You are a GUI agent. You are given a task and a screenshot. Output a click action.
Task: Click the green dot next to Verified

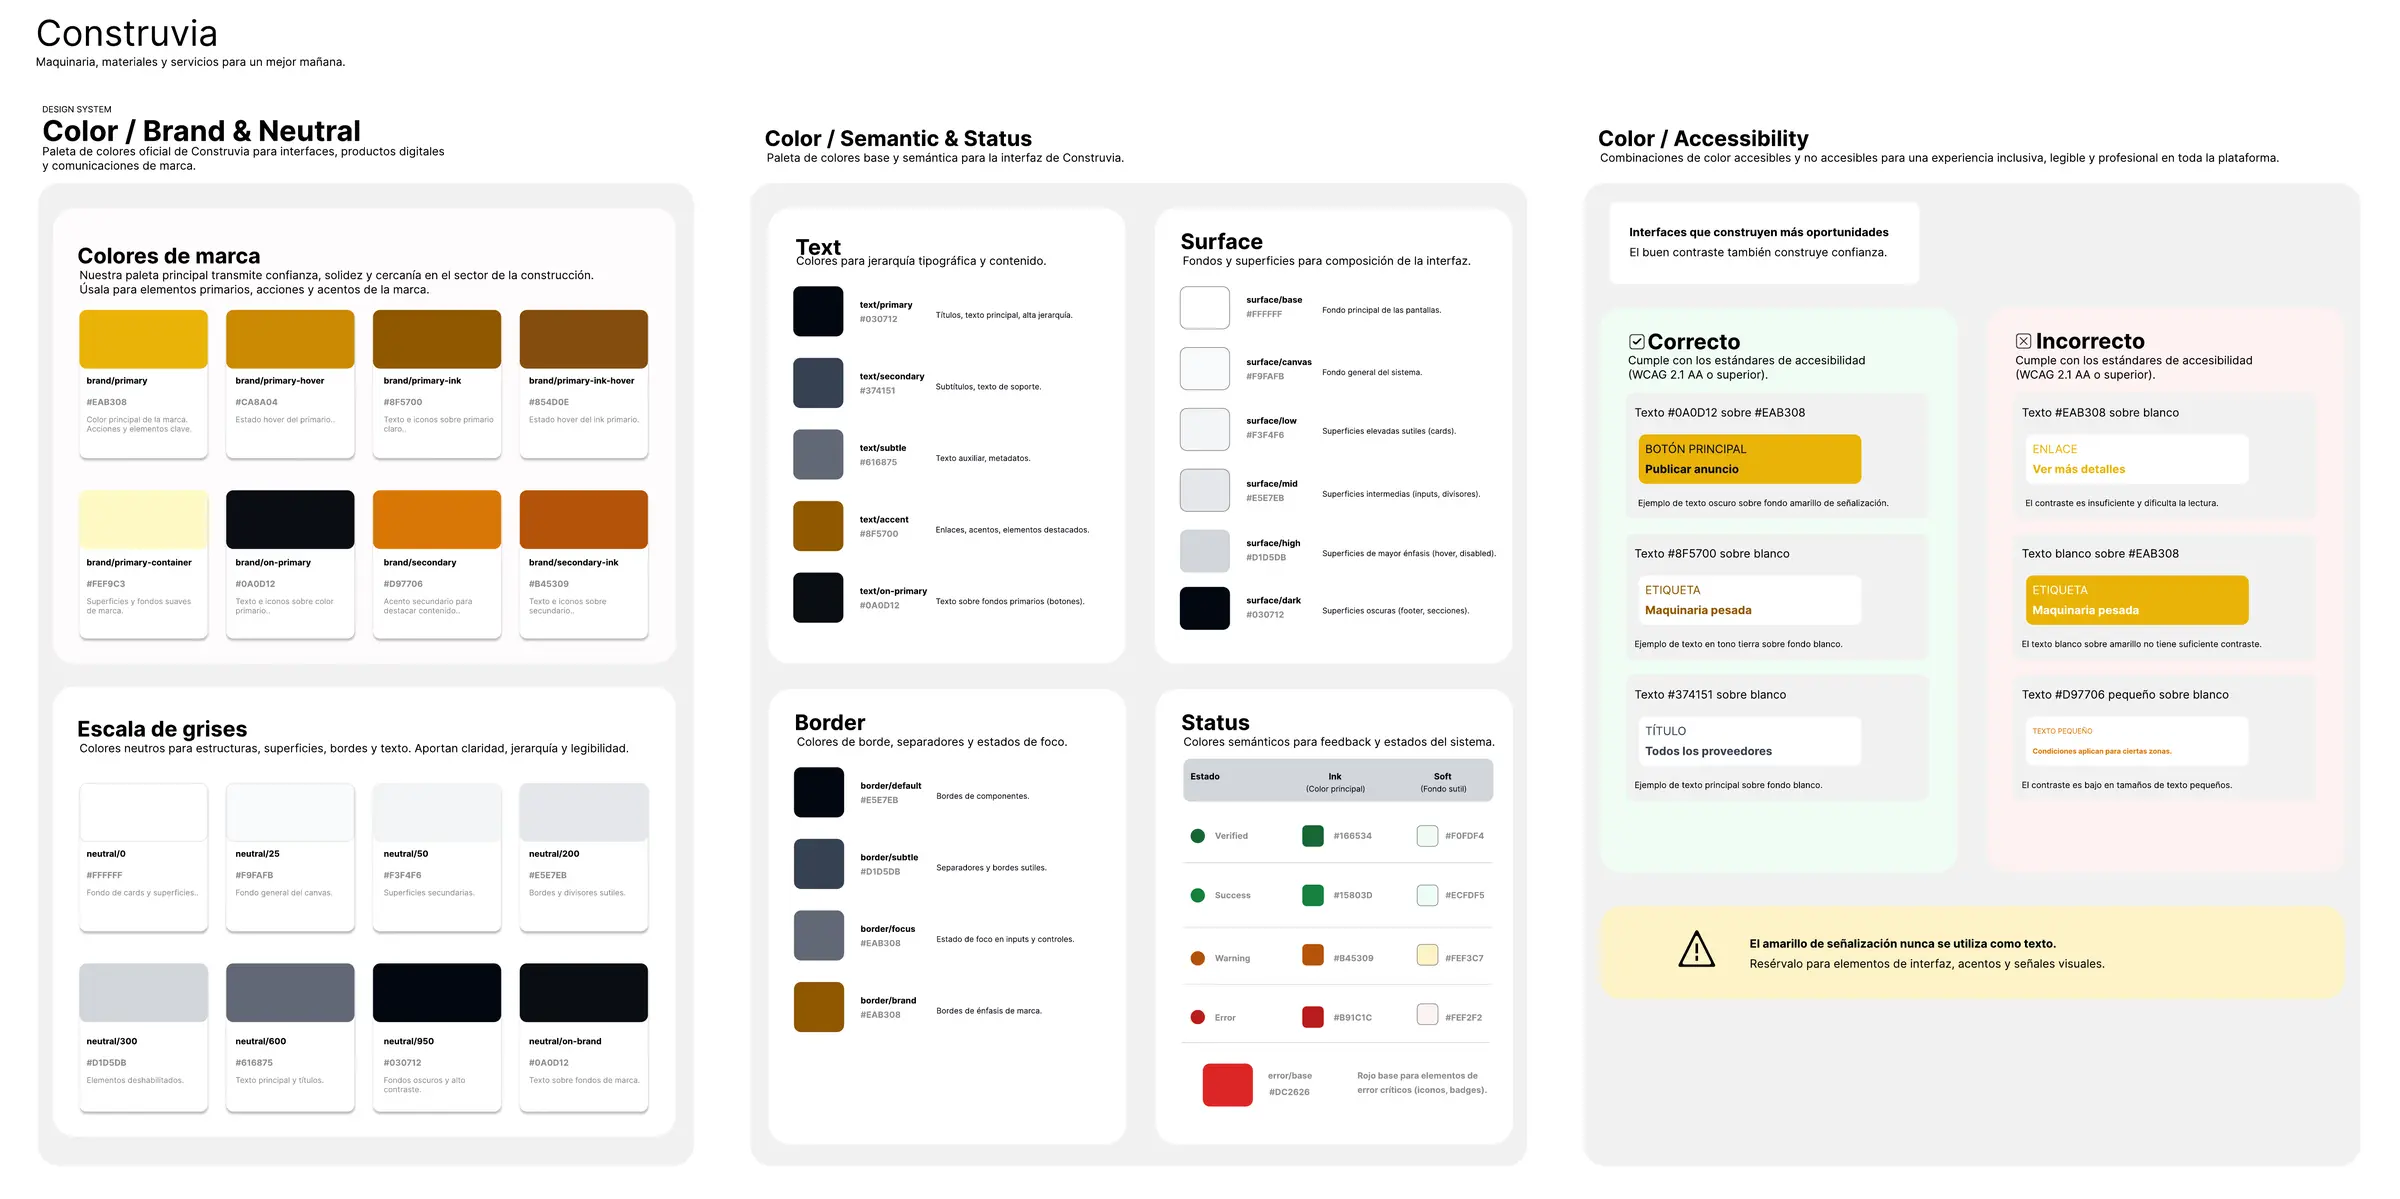pos(1197,836)
